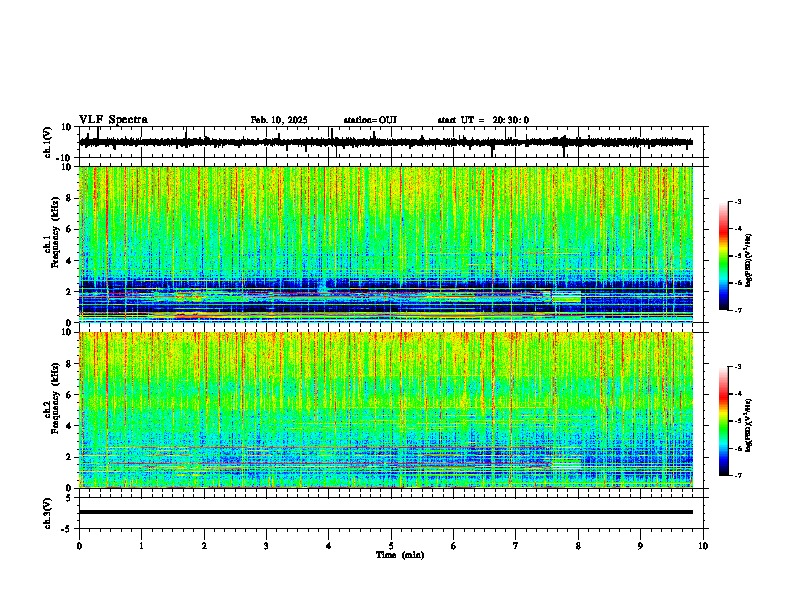
Task: Click the "8" kHz tick on ch.2 frequency axis
Action: (69, 364)
